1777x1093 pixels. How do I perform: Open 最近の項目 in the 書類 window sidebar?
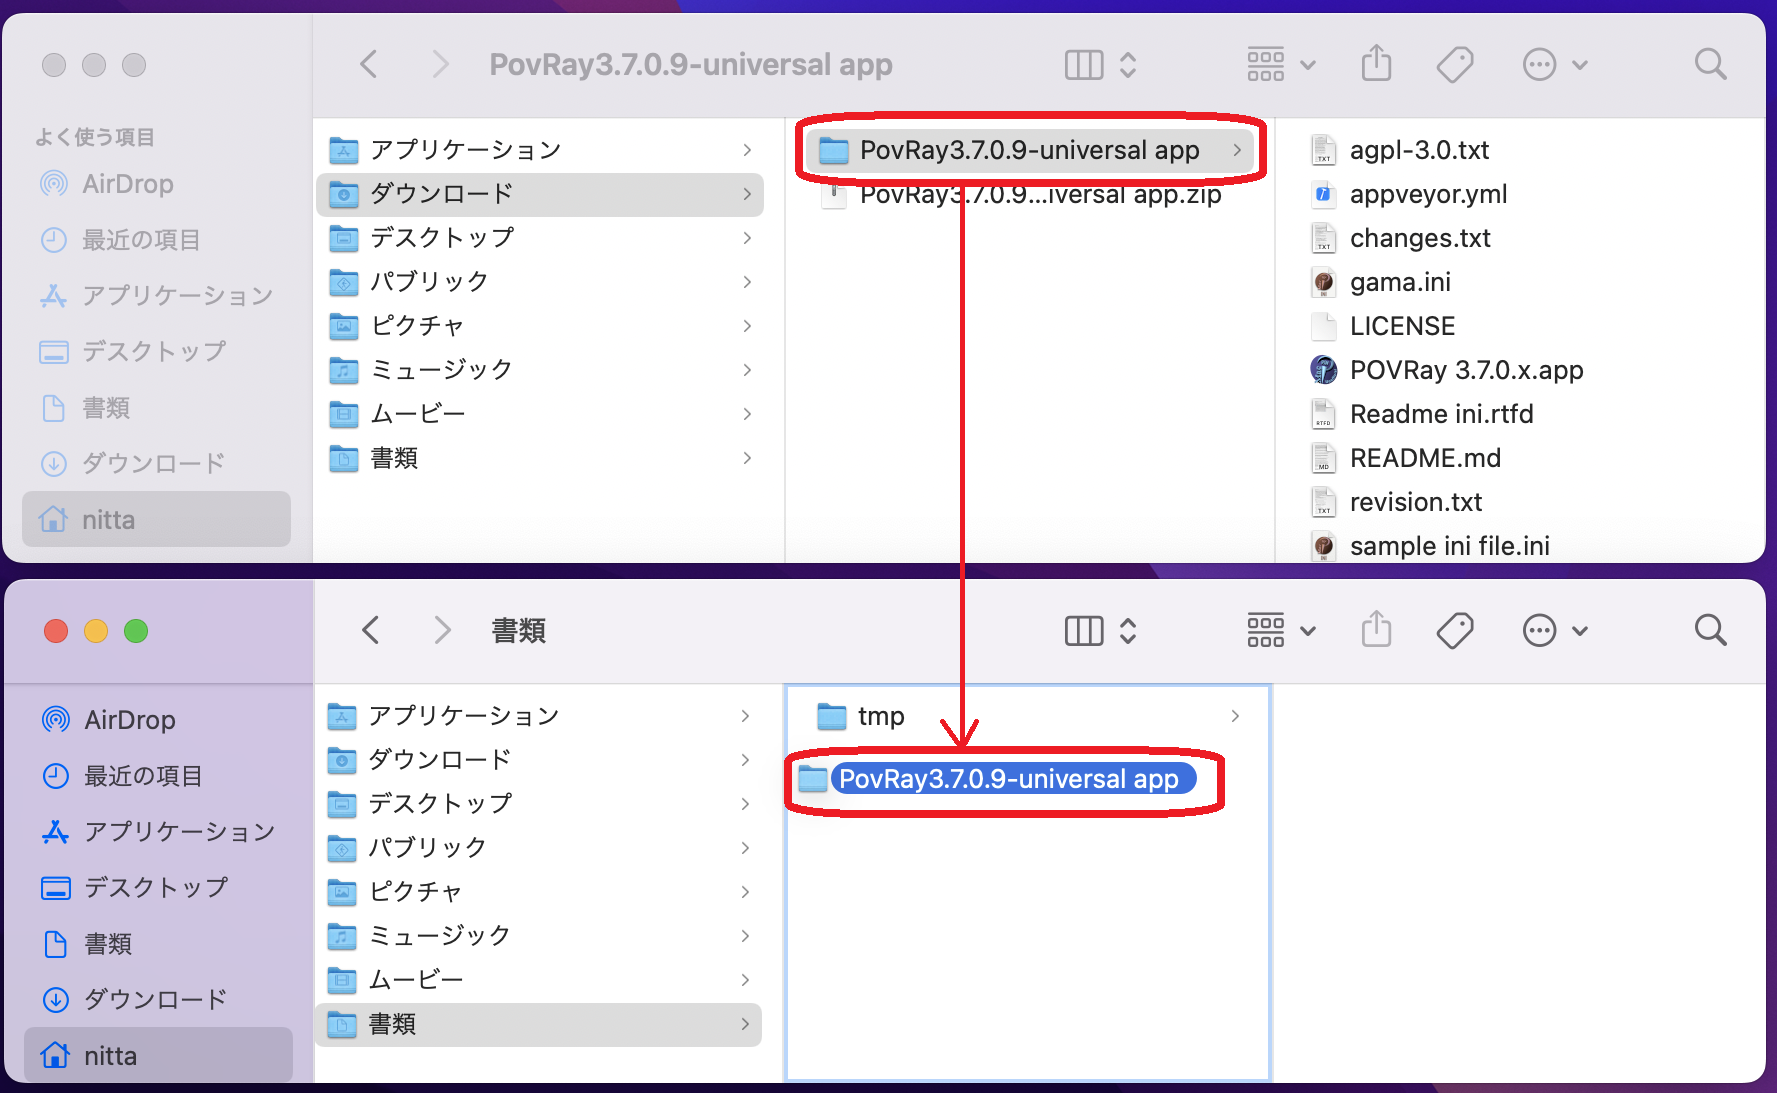(x=142, y=776)
